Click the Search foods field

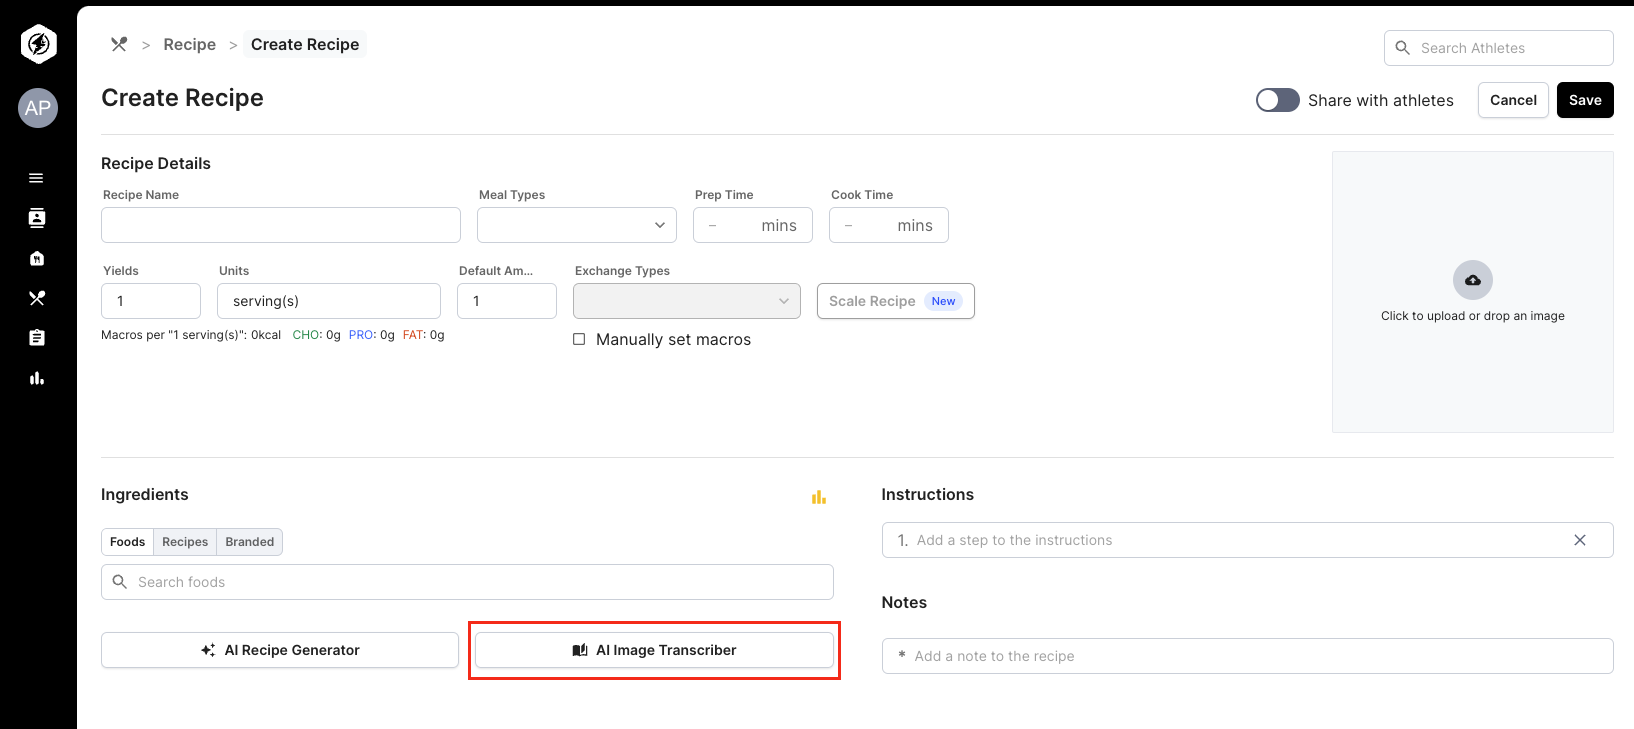(x=467, y=582)
